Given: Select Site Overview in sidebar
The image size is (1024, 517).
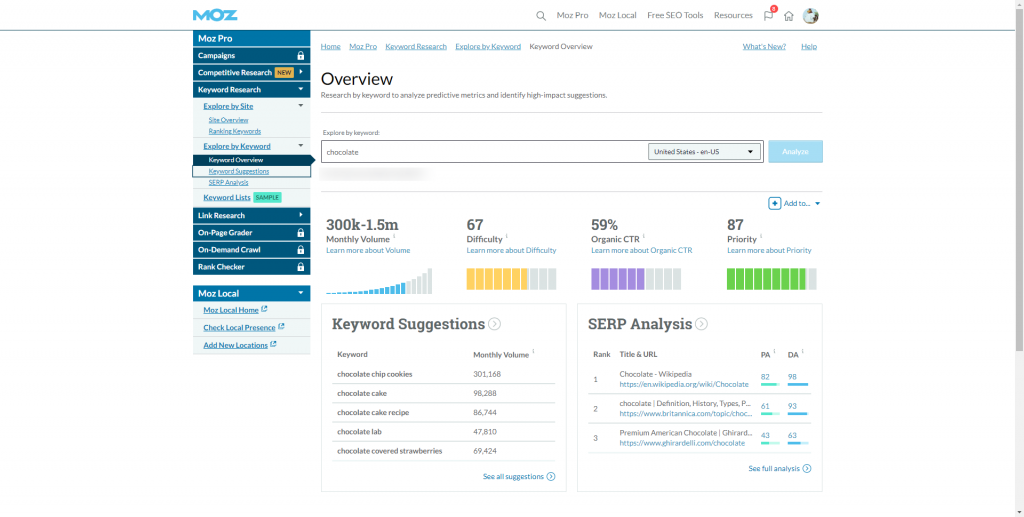Looking at the screenshot, I should [x=229, y=120].
